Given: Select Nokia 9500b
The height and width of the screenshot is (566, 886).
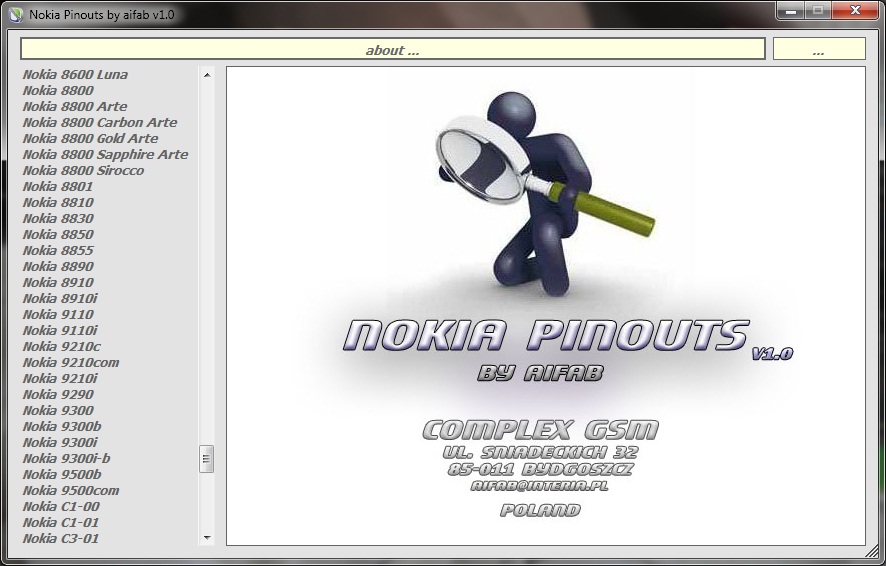Looking at the screenshot, I should (62, 474).
